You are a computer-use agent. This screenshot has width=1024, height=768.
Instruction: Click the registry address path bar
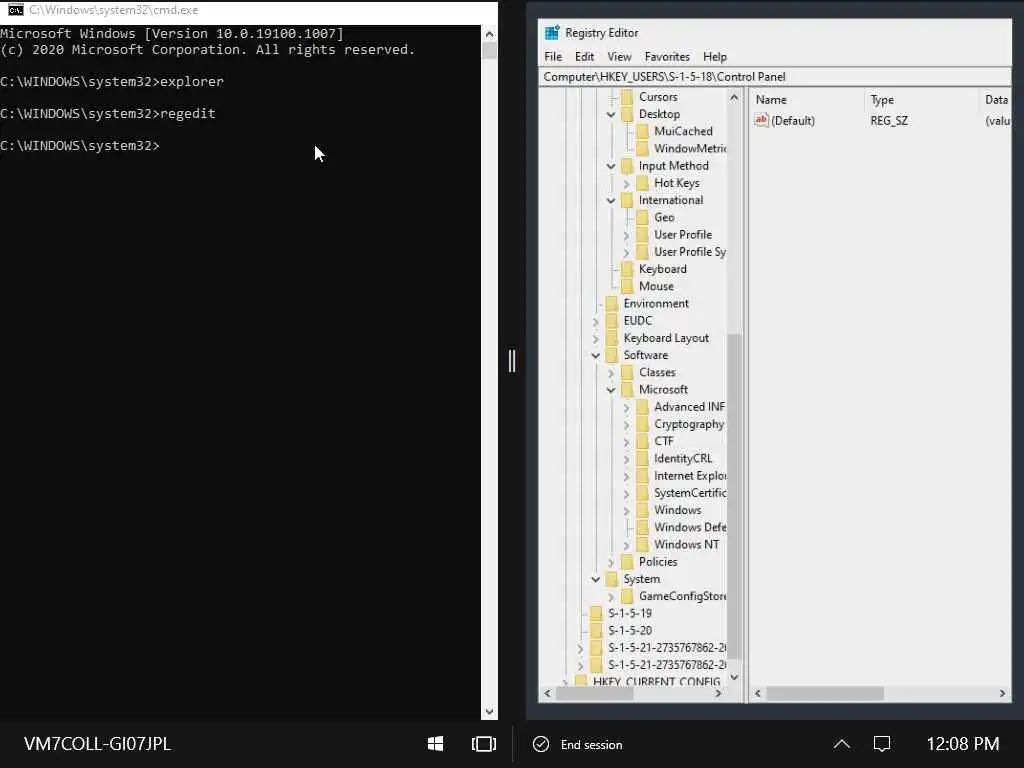pos(775,76)
